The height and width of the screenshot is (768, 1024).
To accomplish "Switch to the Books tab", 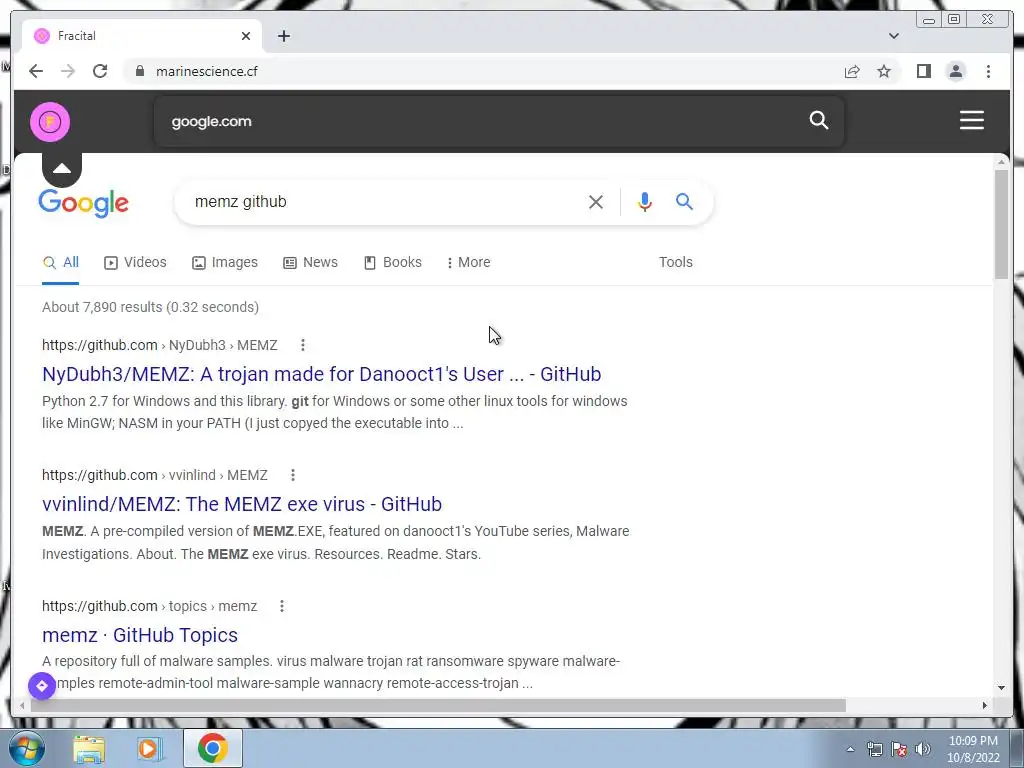I will click(392, 263).
